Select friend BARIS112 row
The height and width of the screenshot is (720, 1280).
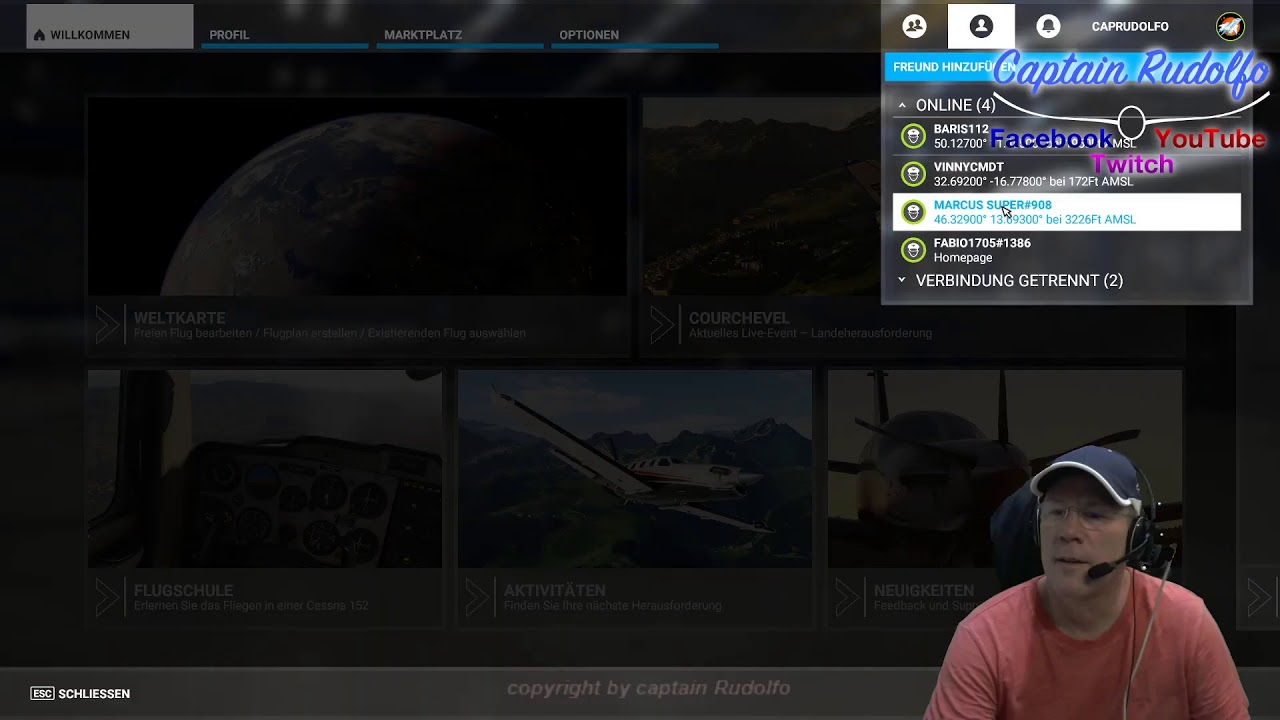(1066, 136)
